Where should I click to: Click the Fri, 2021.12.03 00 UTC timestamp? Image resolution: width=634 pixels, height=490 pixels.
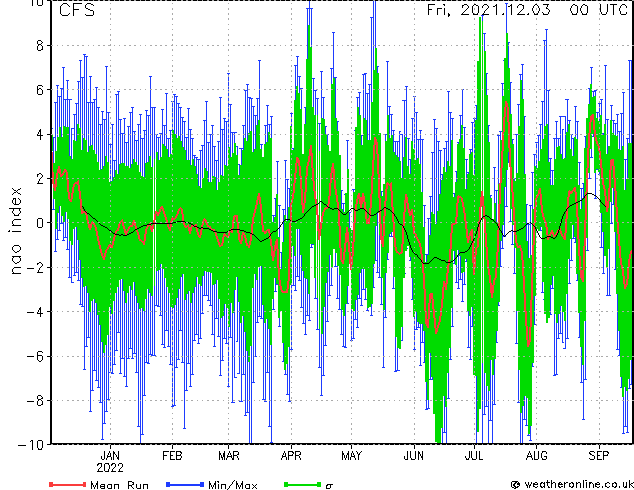pyautogui.click(x=527, y=10)
